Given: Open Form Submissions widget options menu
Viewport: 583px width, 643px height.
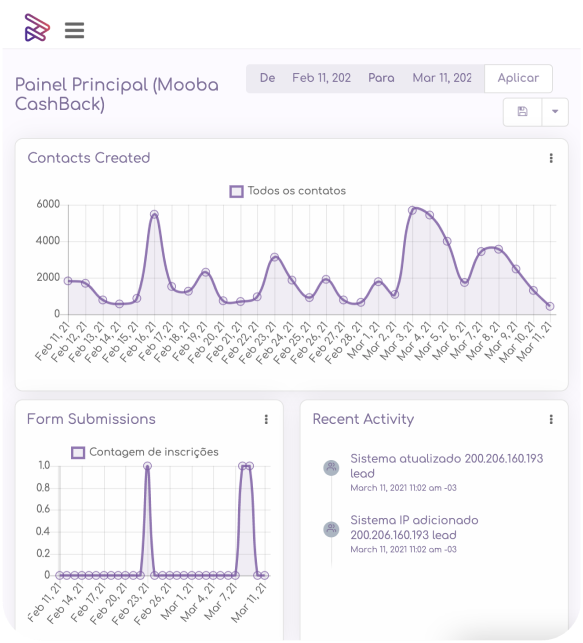Looking at the screenshot, I should 266,419.
